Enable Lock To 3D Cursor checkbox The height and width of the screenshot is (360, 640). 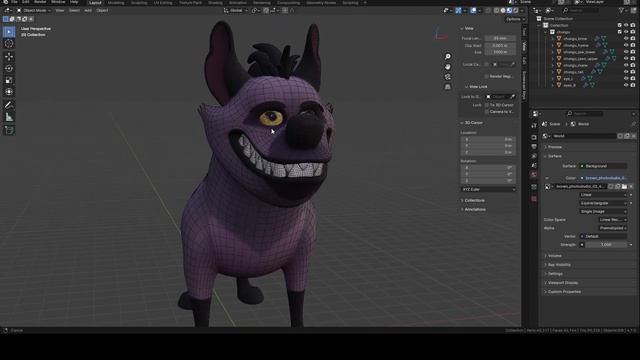487,105
